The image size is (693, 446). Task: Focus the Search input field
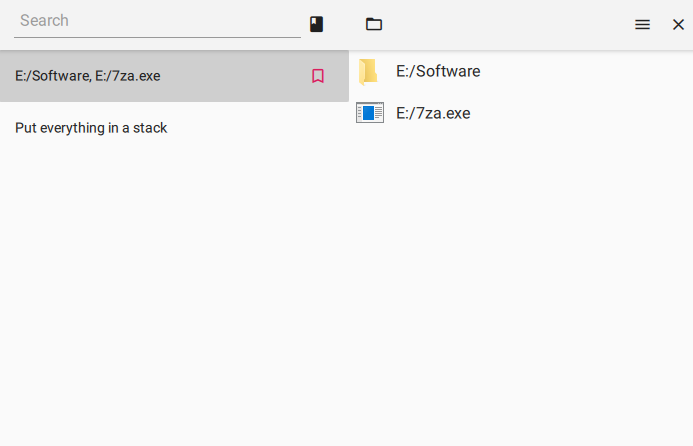point(158,21)
